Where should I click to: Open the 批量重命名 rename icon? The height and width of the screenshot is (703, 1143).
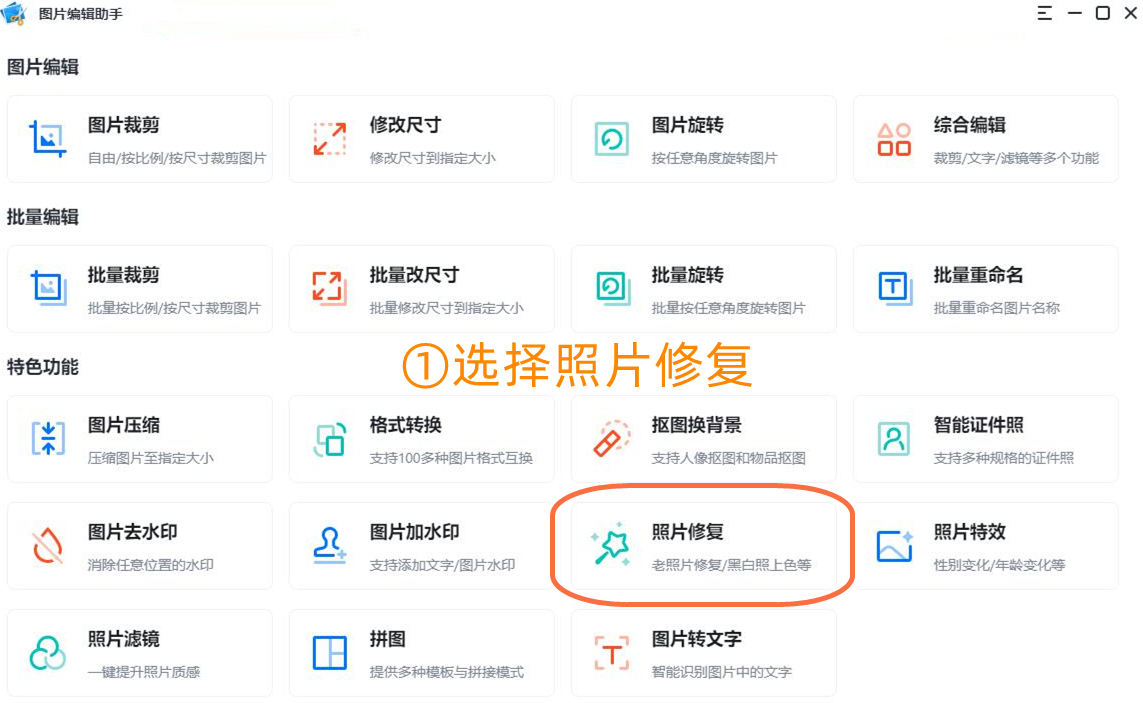click(893, 287)
